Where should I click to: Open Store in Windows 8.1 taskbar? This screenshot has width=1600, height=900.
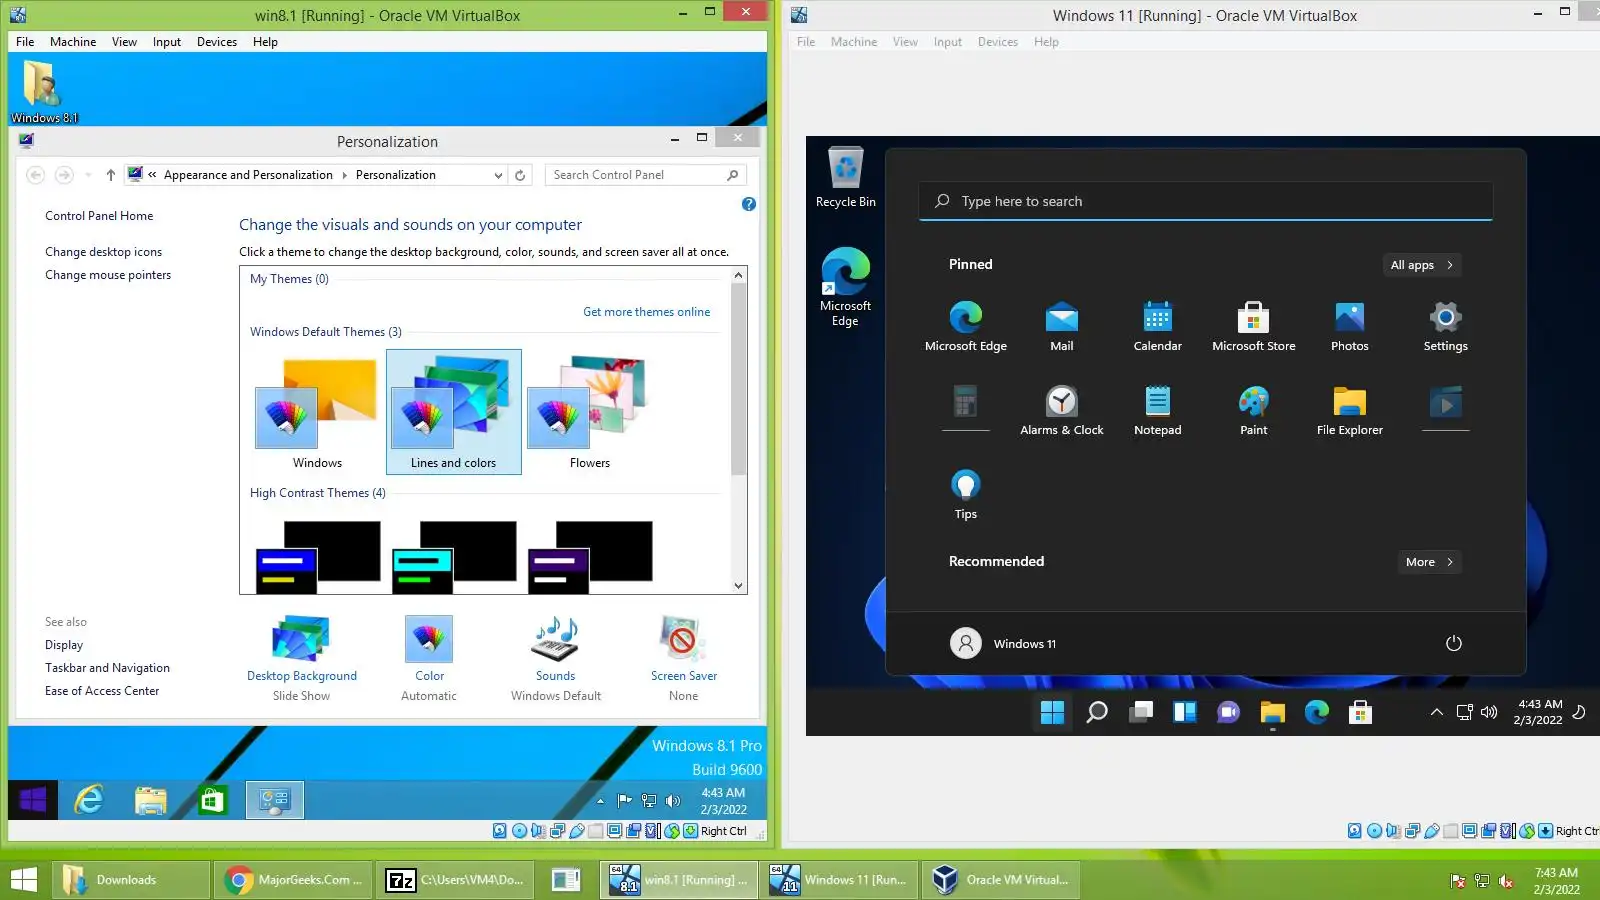(x=212, y=800)
